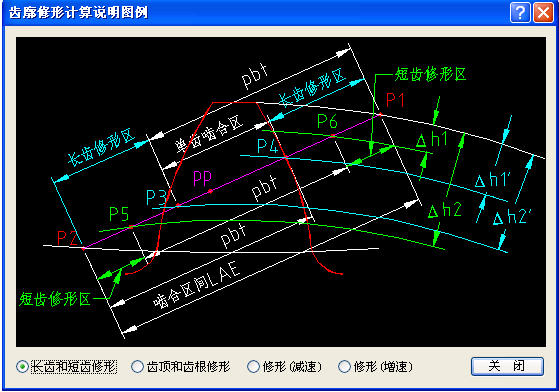The width and height of the screenshot is (559, 392).
Task: Click the cyan P3 label
Action: 156,198
